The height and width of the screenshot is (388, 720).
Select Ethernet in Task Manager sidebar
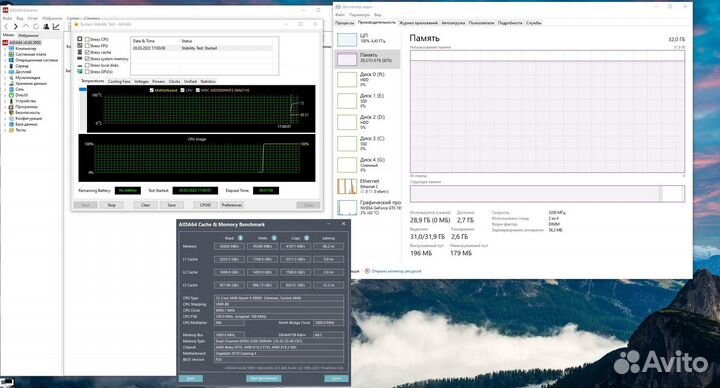pos(367,186)
